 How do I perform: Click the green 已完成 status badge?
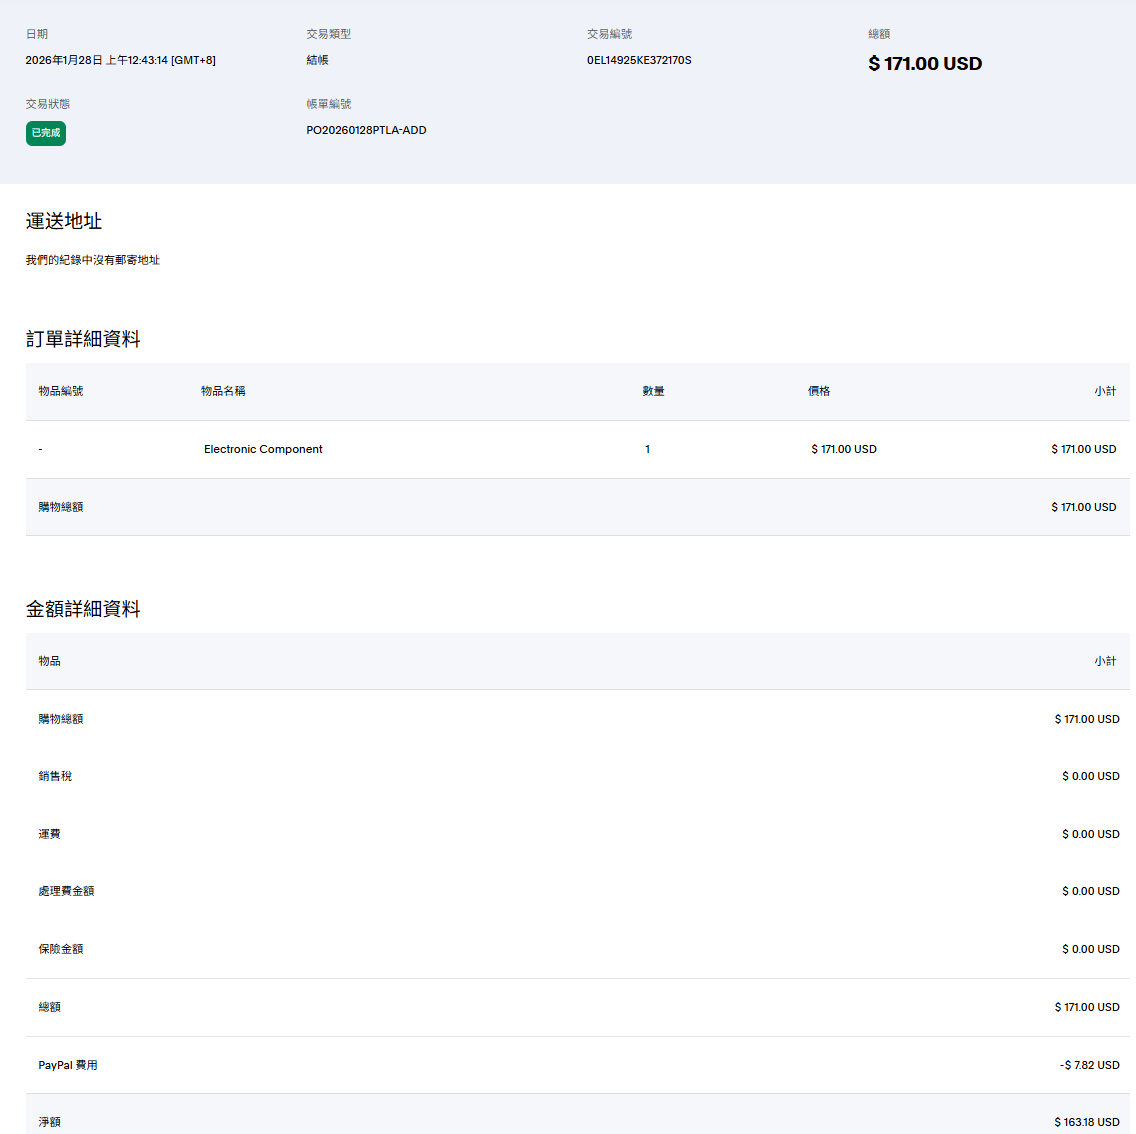[x=46, y=133]
